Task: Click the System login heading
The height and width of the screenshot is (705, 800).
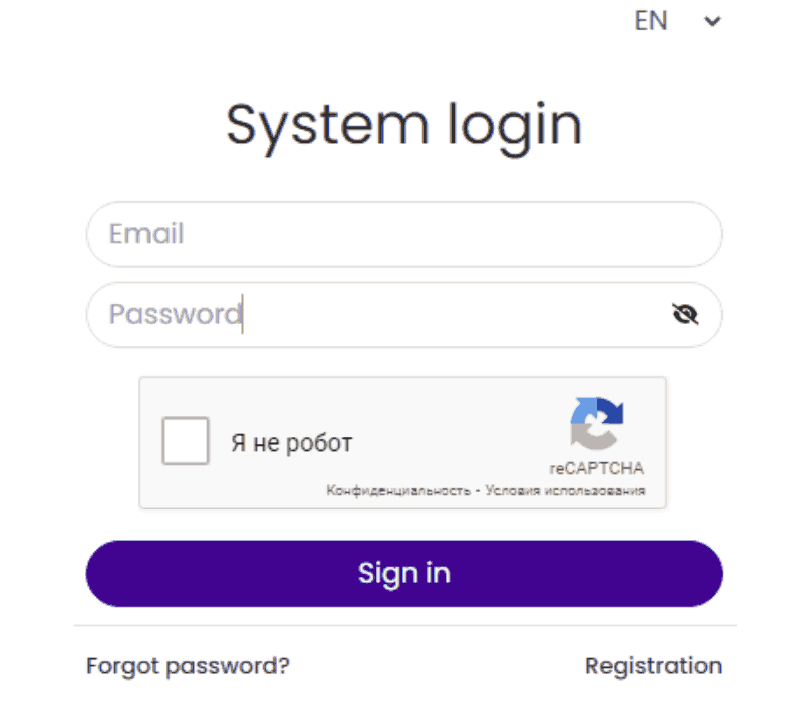Action: click(x=403, y=125)
